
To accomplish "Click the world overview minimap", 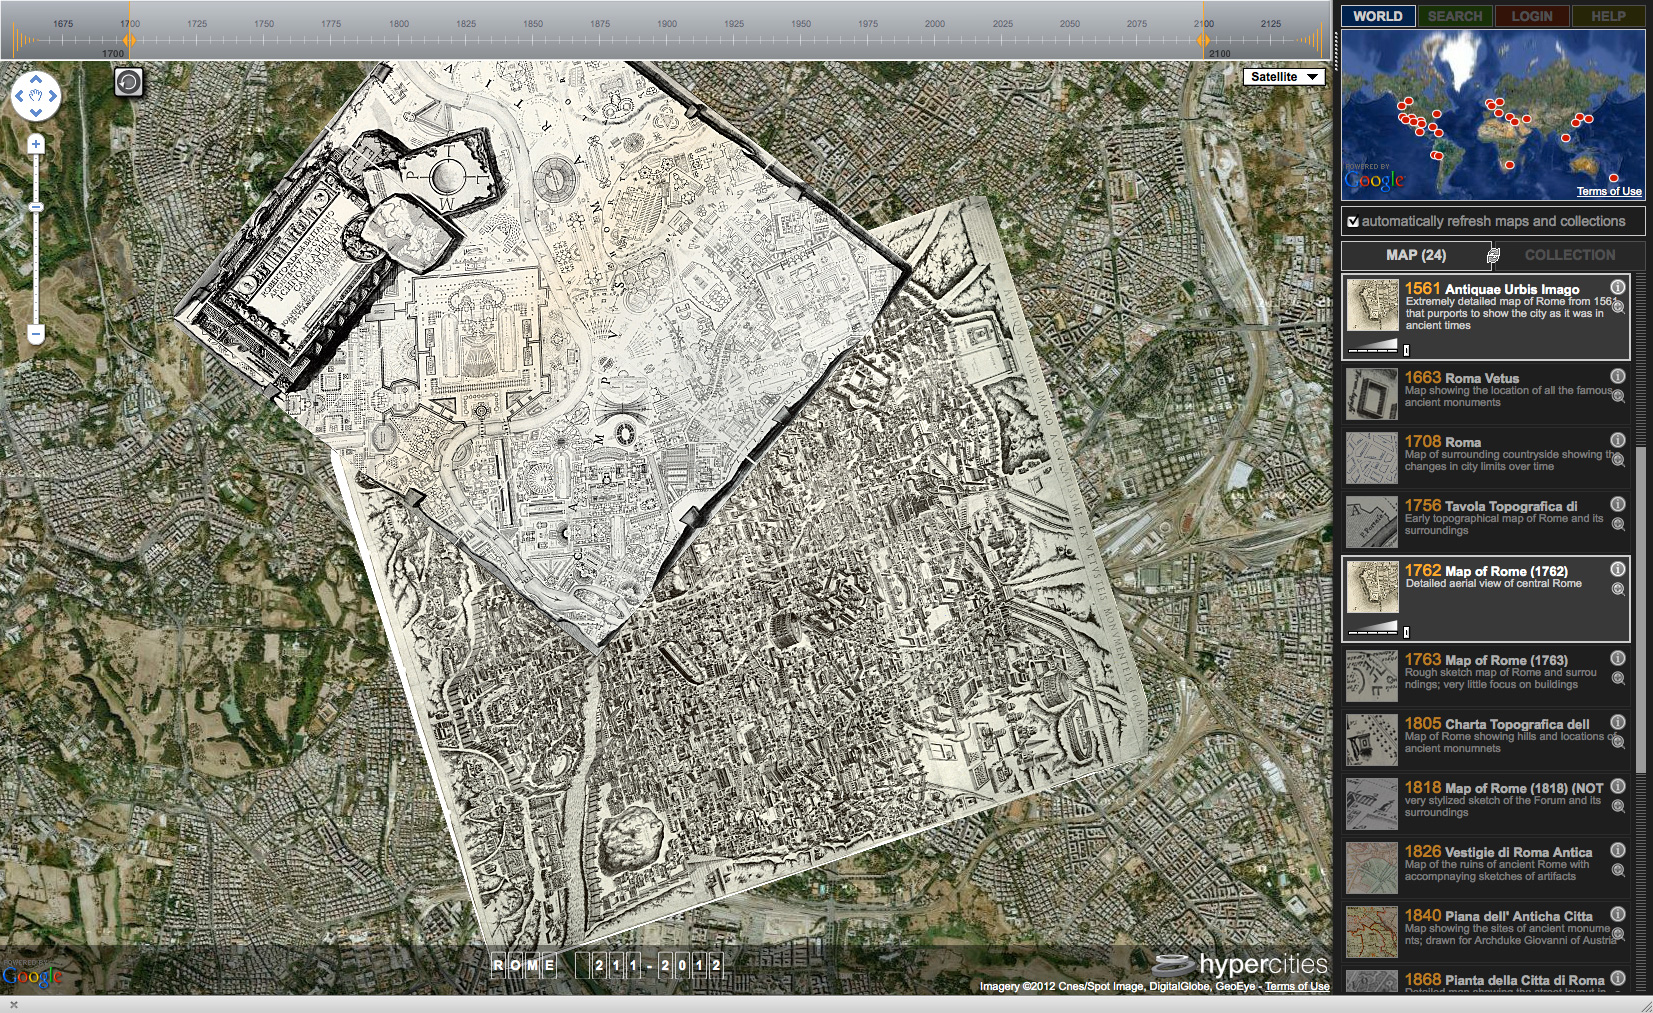I will click(1493, 114).
